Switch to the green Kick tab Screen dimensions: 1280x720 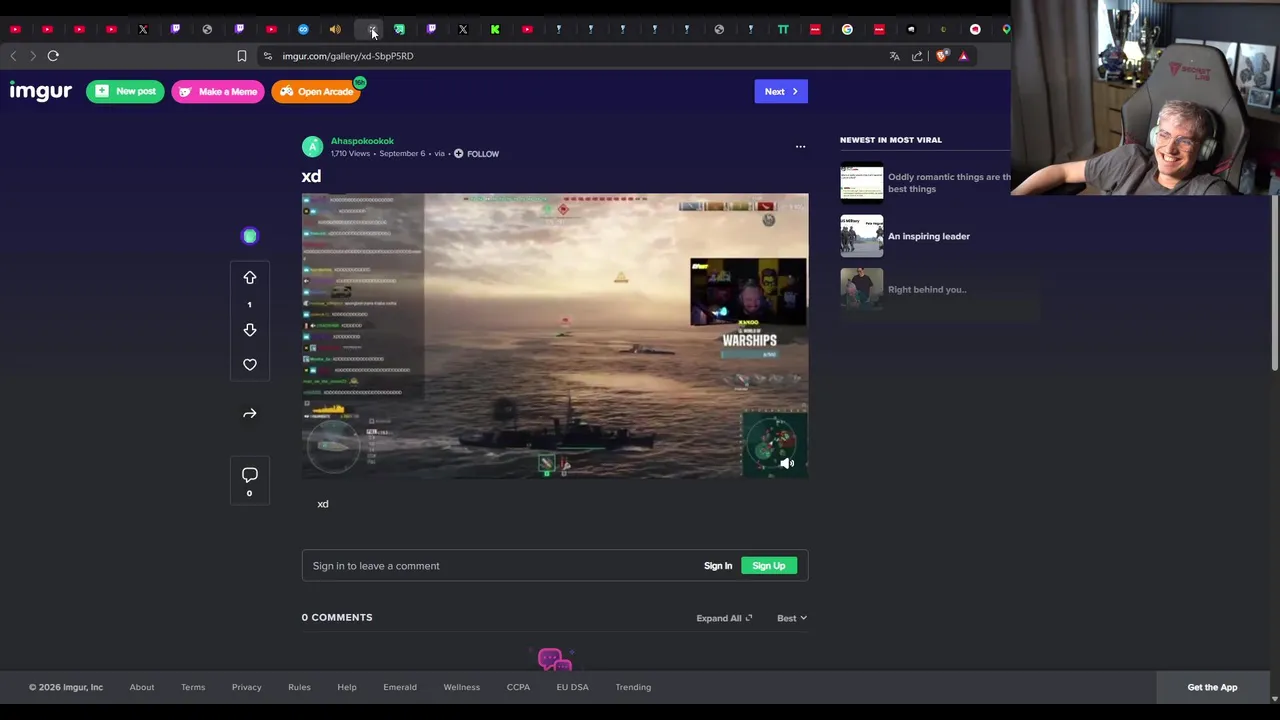[495, 29]
